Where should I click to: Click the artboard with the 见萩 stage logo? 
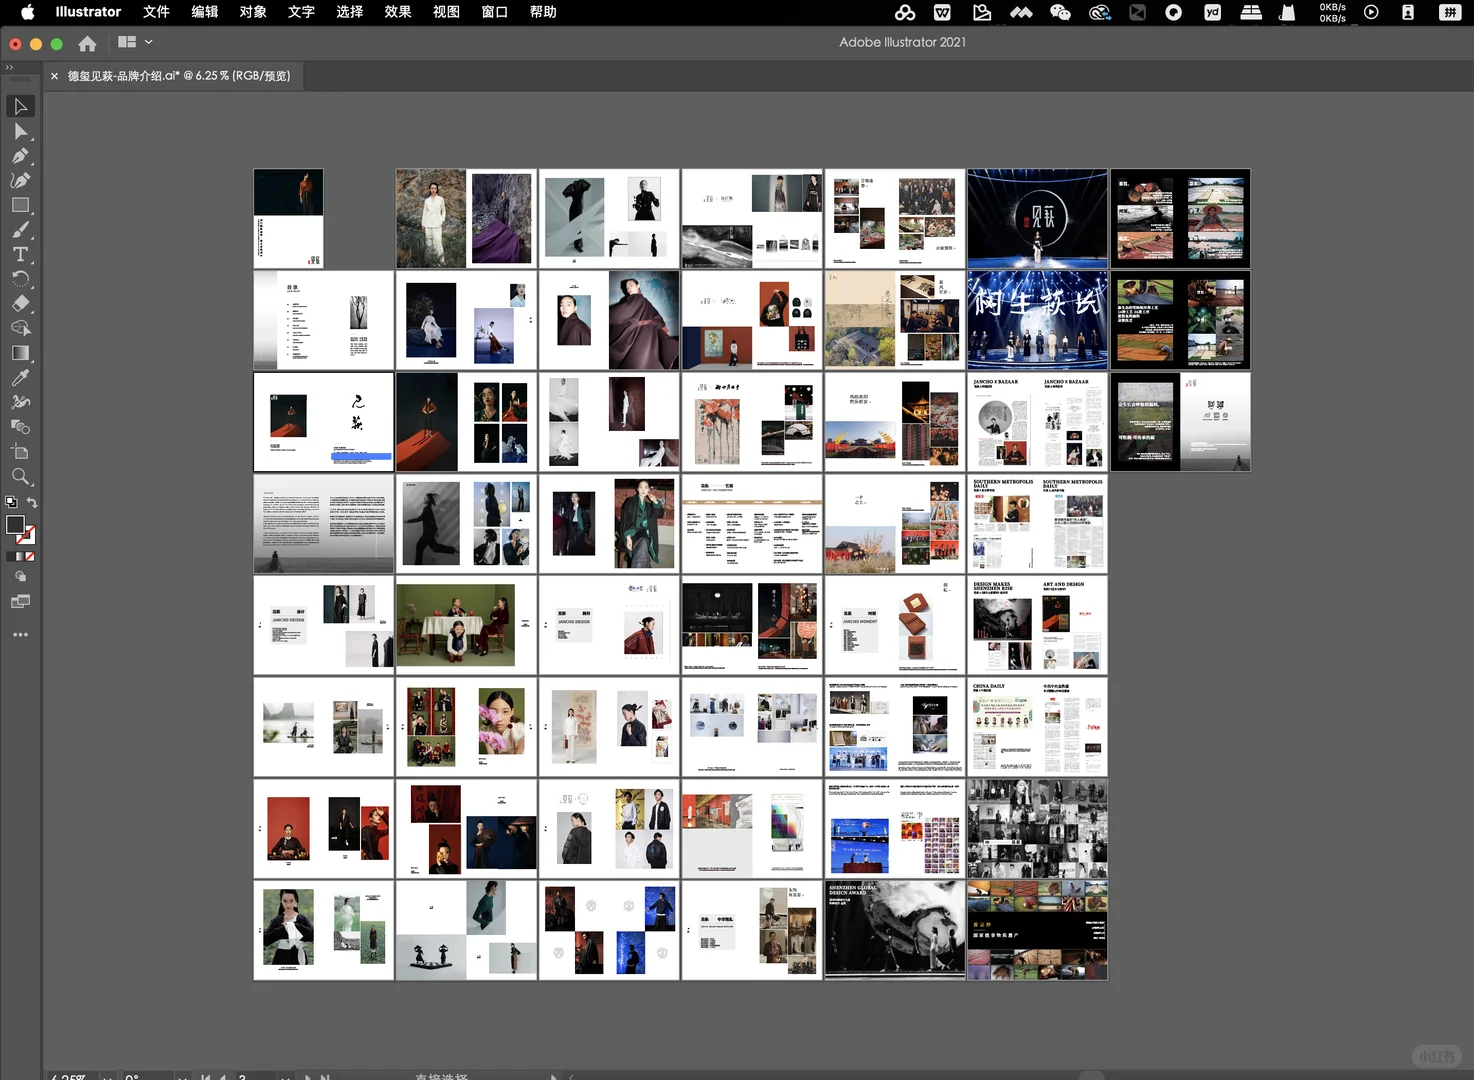point(1037,218)
